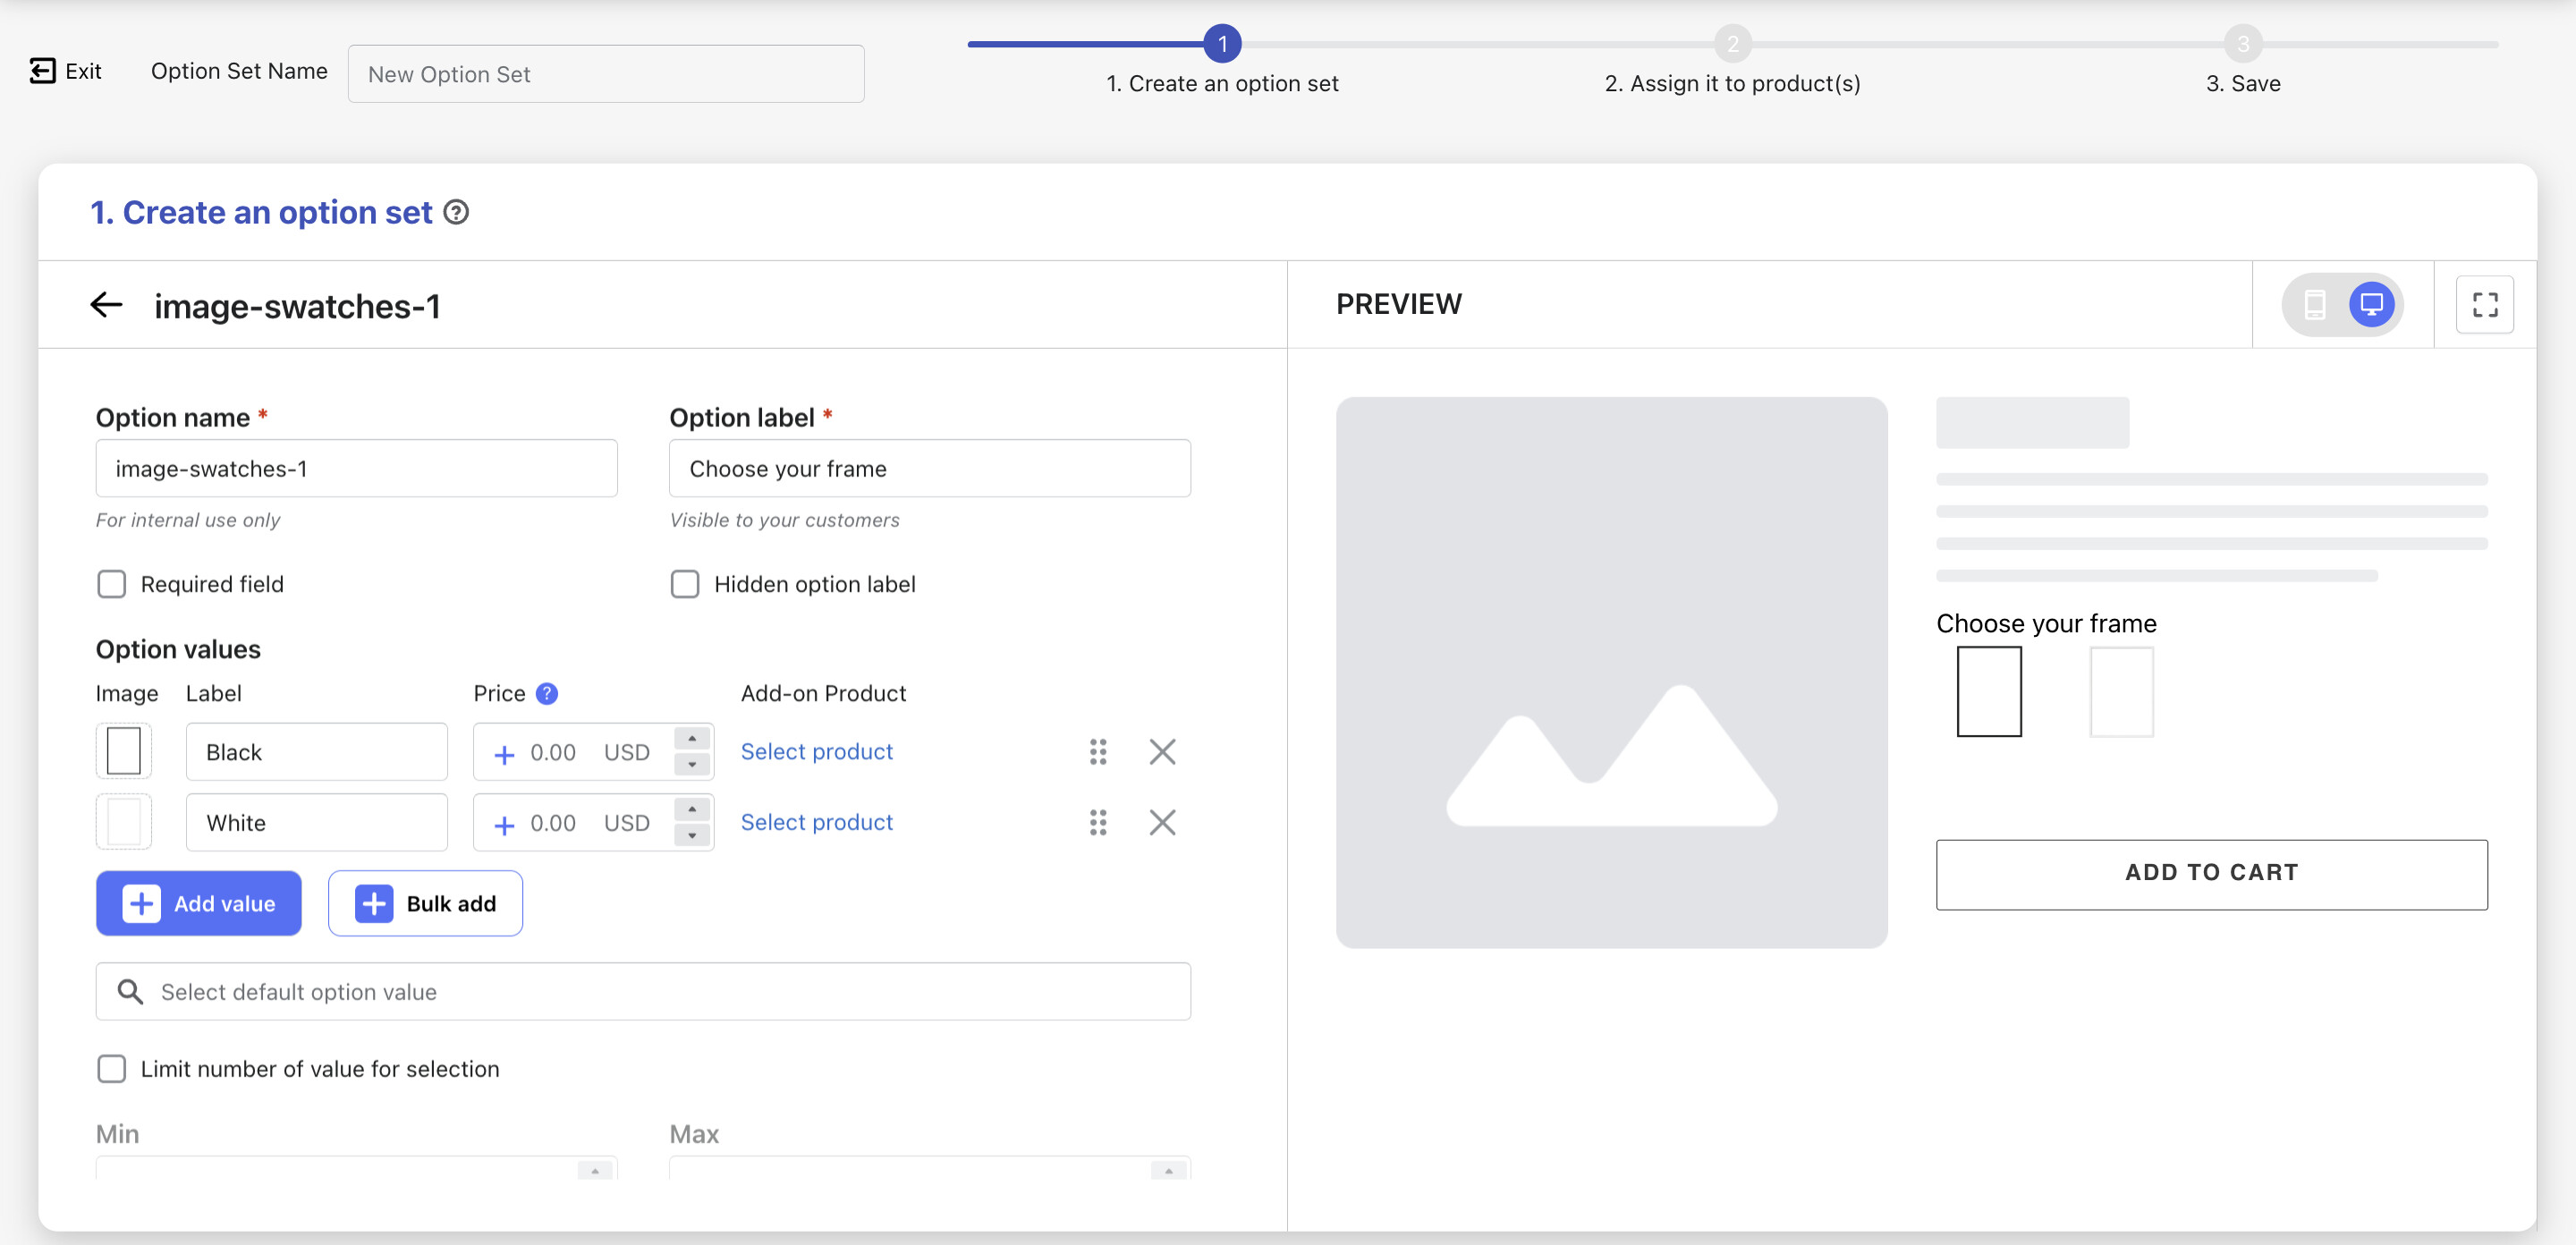Click the Price help question mark icon
Viewport: 2576px width, 1245px height.
[547, 693]
